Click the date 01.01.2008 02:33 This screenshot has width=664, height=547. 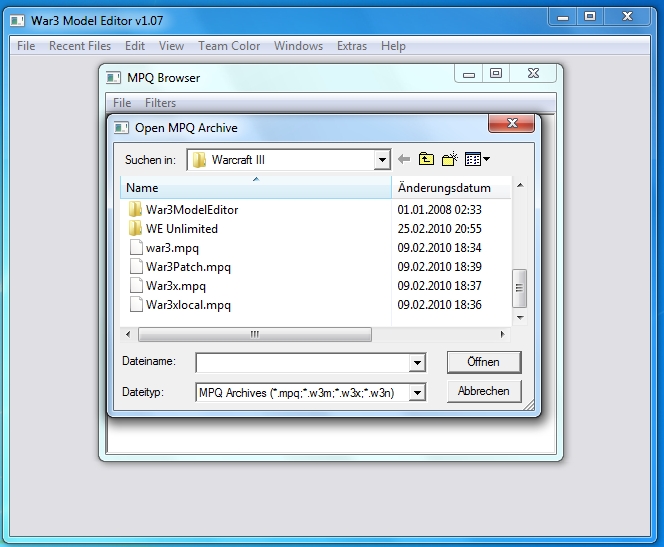440,210
